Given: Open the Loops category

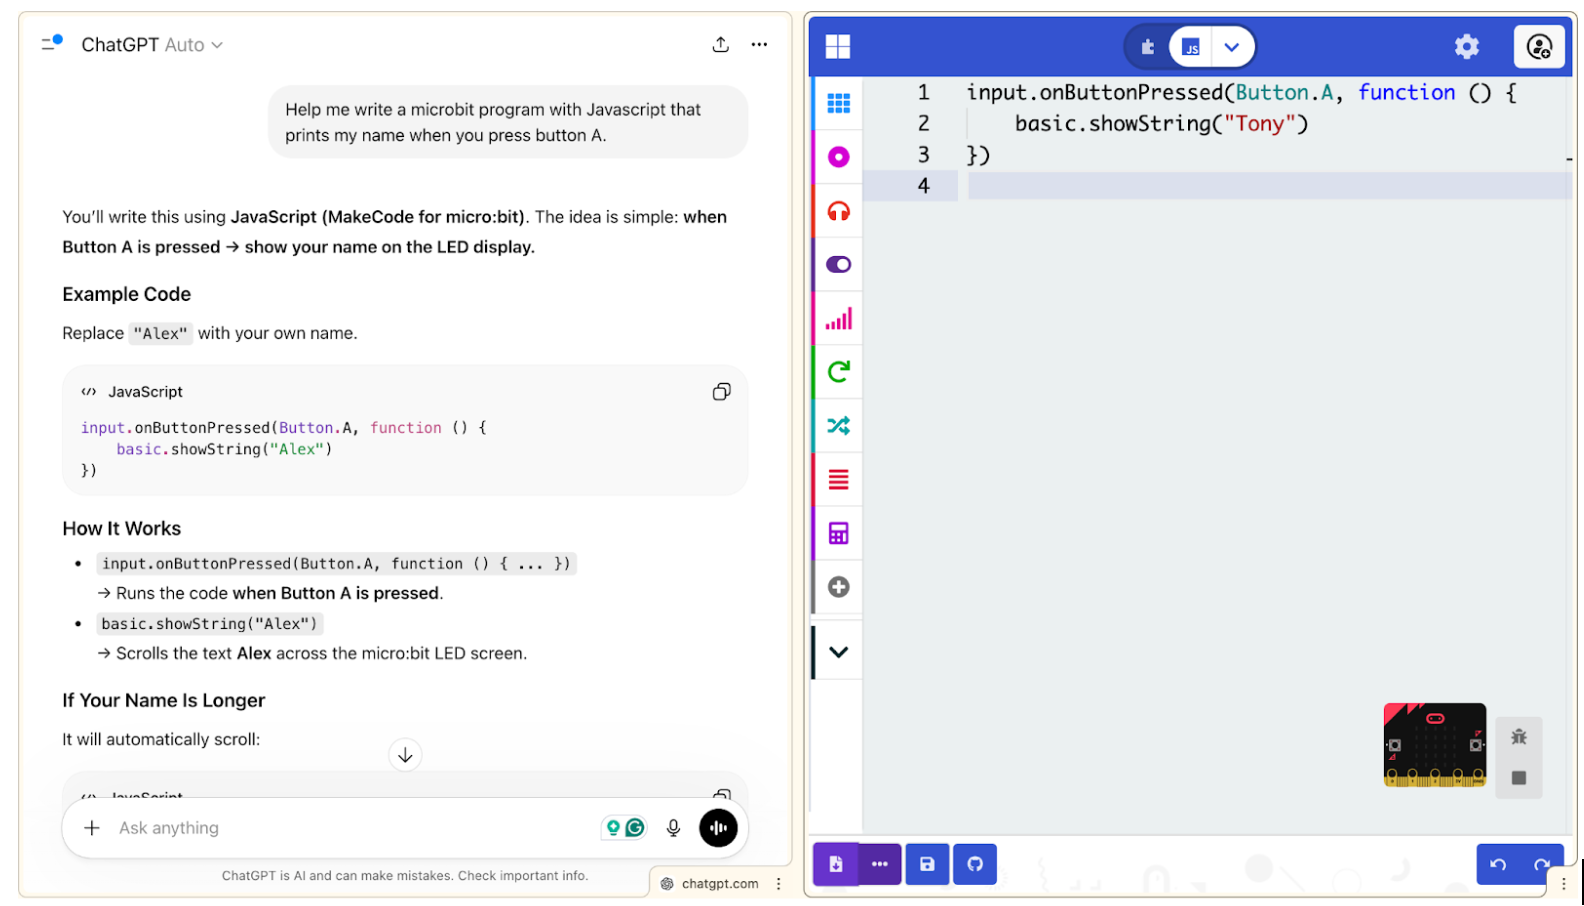Looking at the screenshot, I should point(838,372).
